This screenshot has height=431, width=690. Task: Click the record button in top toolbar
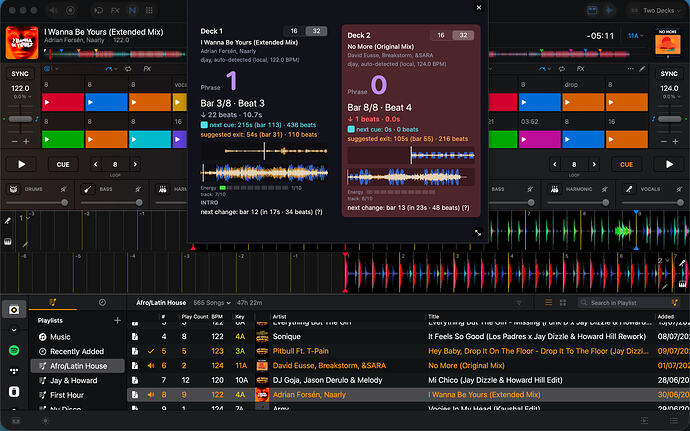tap(70, 10)
